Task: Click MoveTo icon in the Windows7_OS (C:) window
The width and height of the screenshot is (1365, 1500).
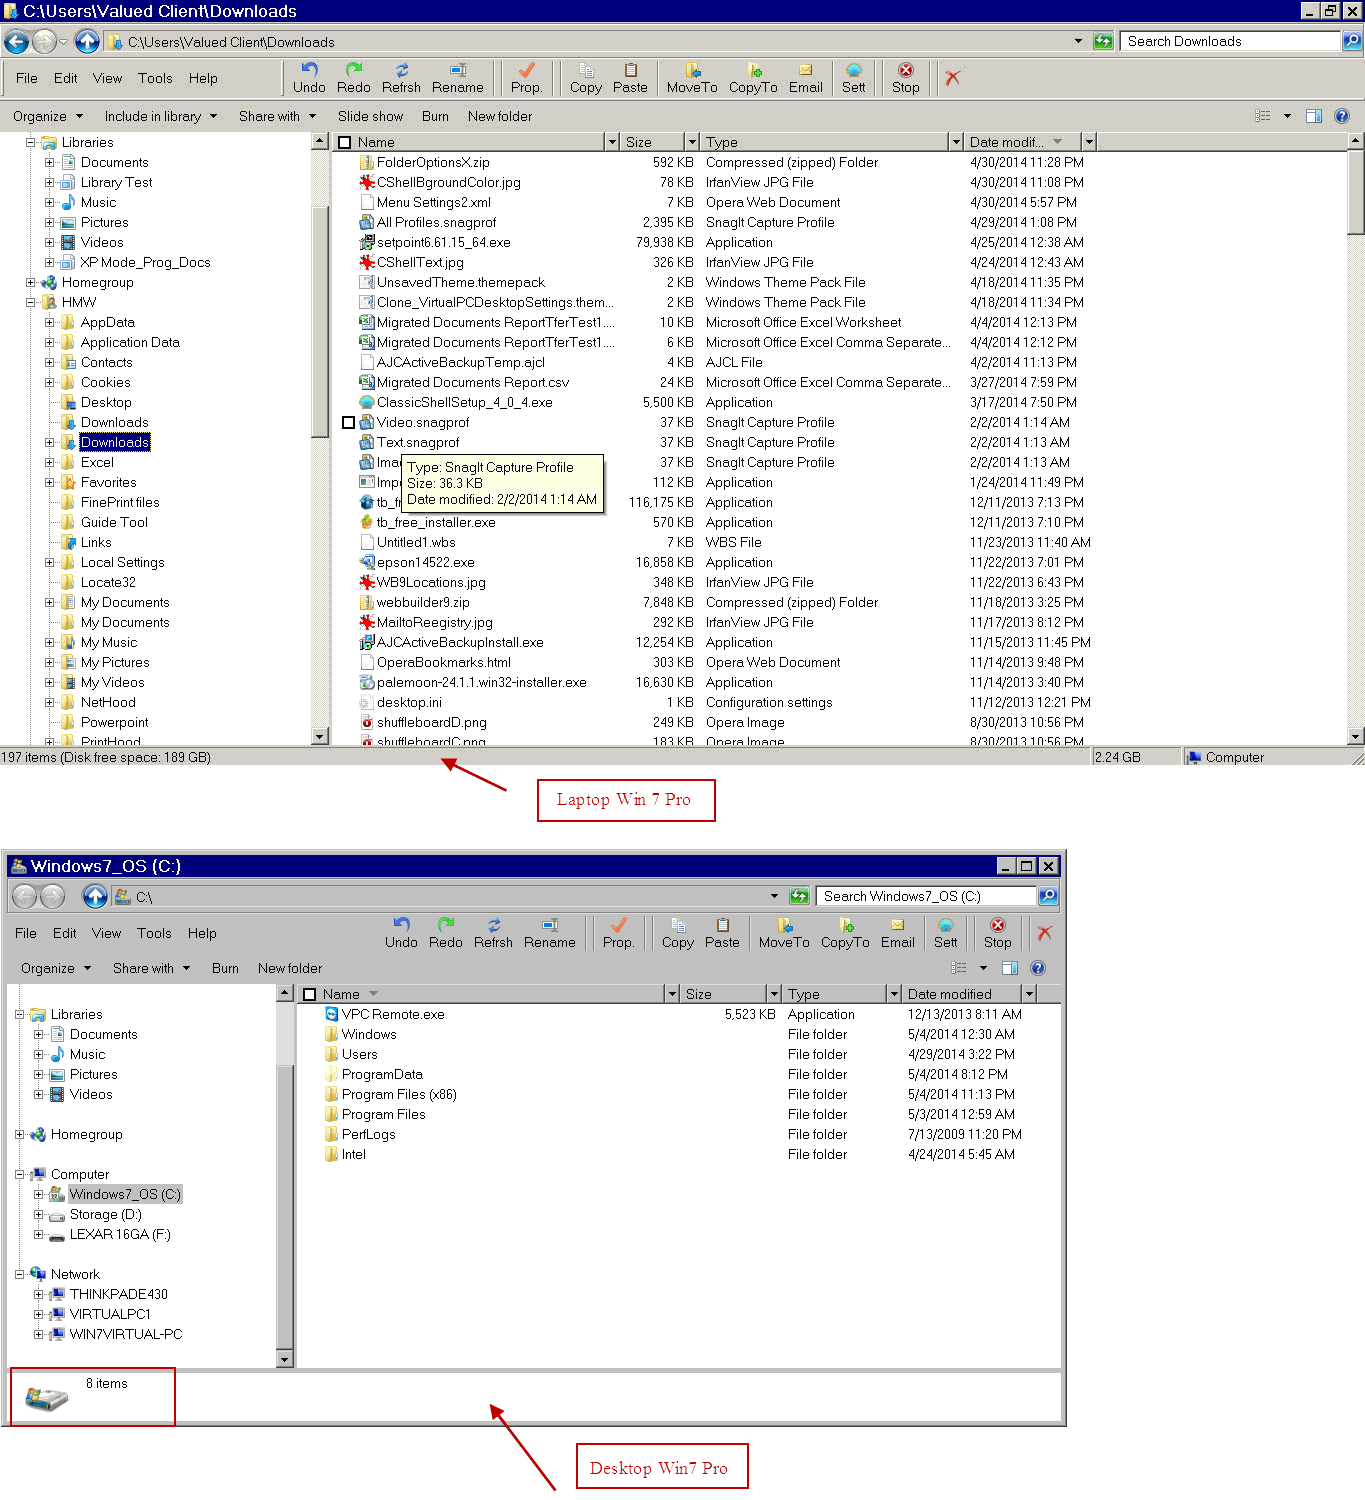Action: pos(784,926)
